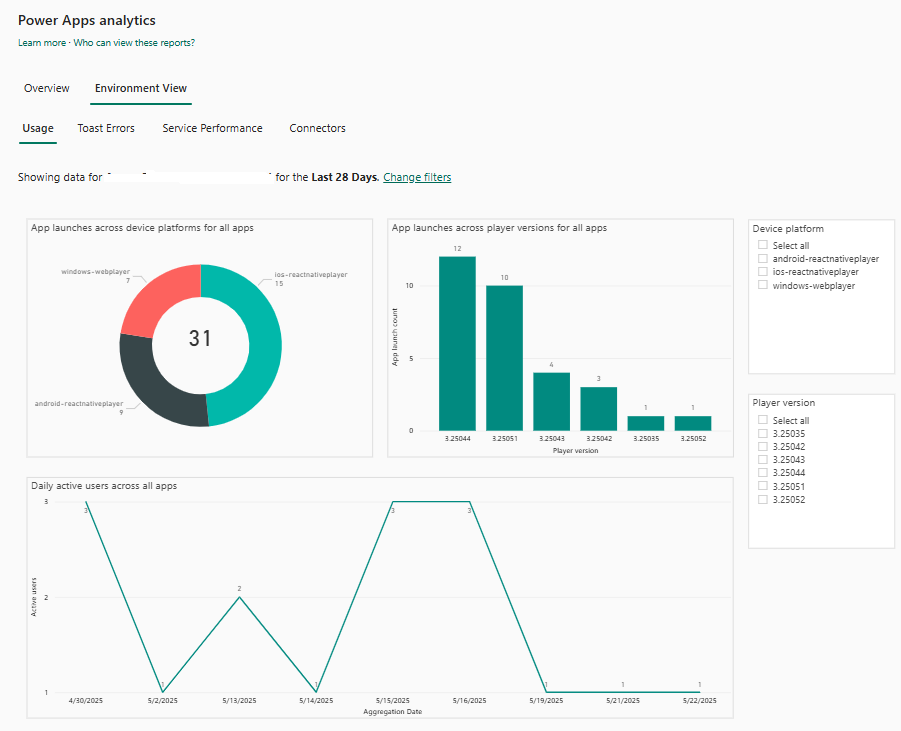Switch to the Overview tab
This screenshot has width=901, height=731.
pyautogui.click(x=47, y=88)
